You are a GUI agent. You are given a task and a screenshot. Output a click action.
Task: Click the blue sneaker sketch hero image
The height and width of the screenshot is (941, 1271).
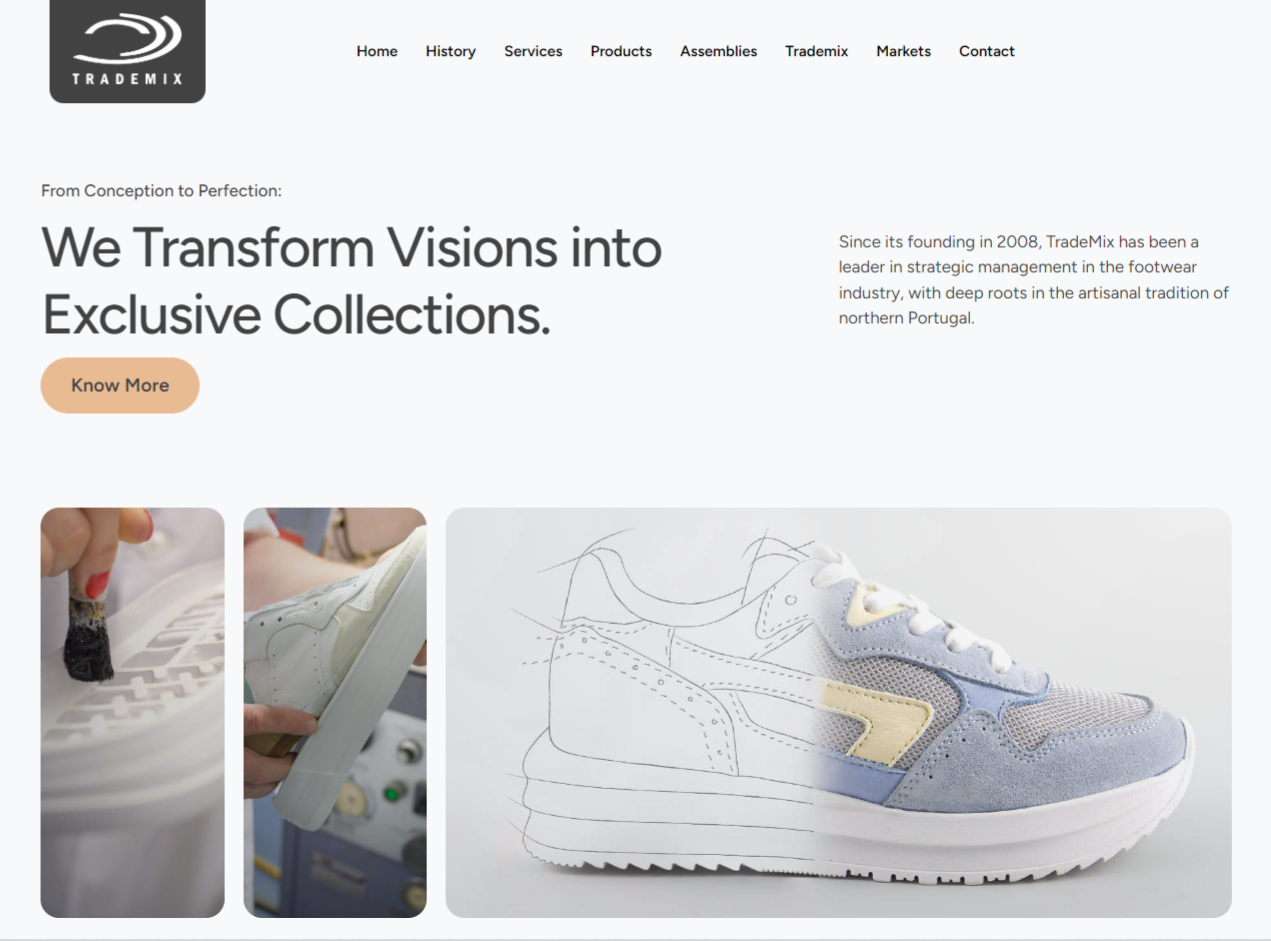838,712
